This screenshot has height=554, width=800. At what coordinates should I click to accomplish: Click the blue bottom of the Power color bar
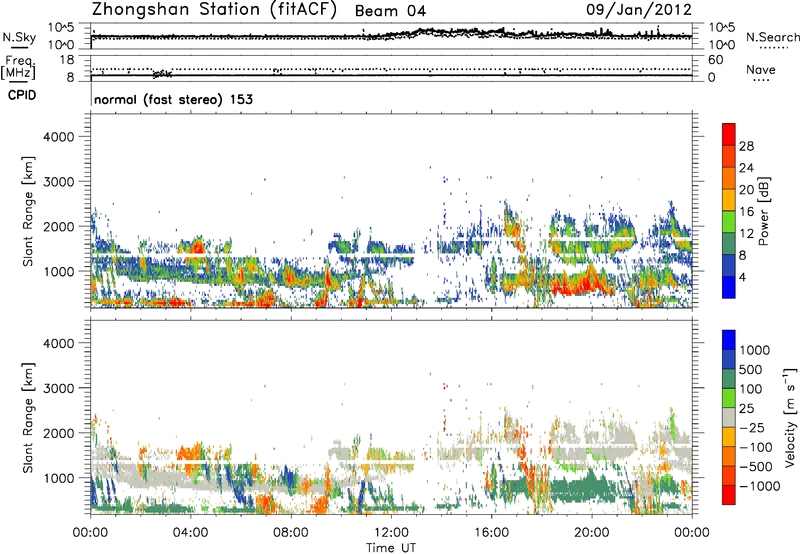click(x=729, y=288)
